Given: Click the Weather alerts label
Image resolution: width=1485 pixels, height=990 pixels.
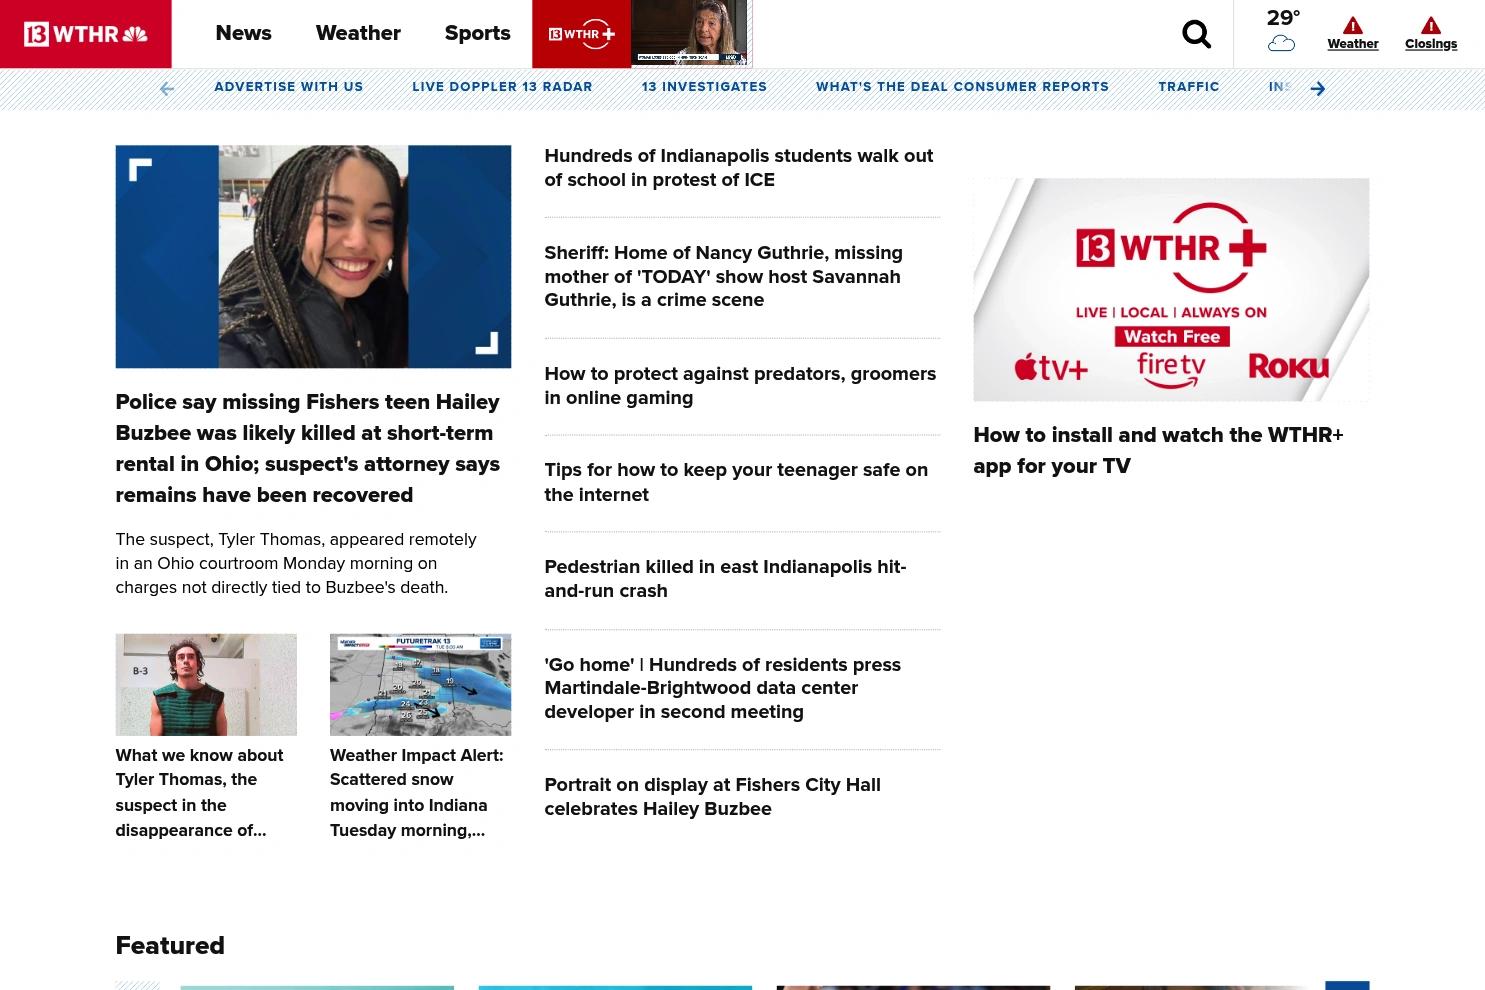Looking at the screenshot, I should 1352,44.
